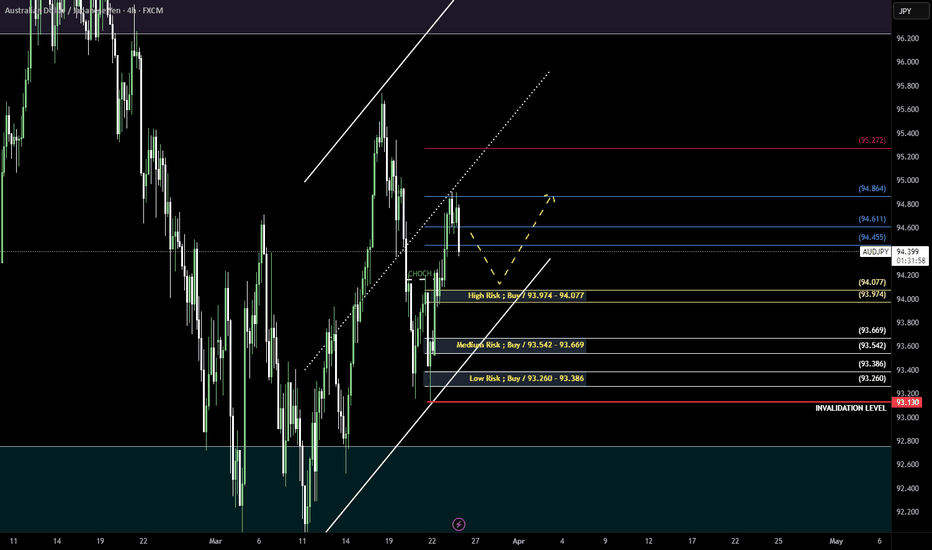This screenshot has height=550, width=932.
Task: Click the AUDJPY symbol price tag
Action: coord(875,252)
